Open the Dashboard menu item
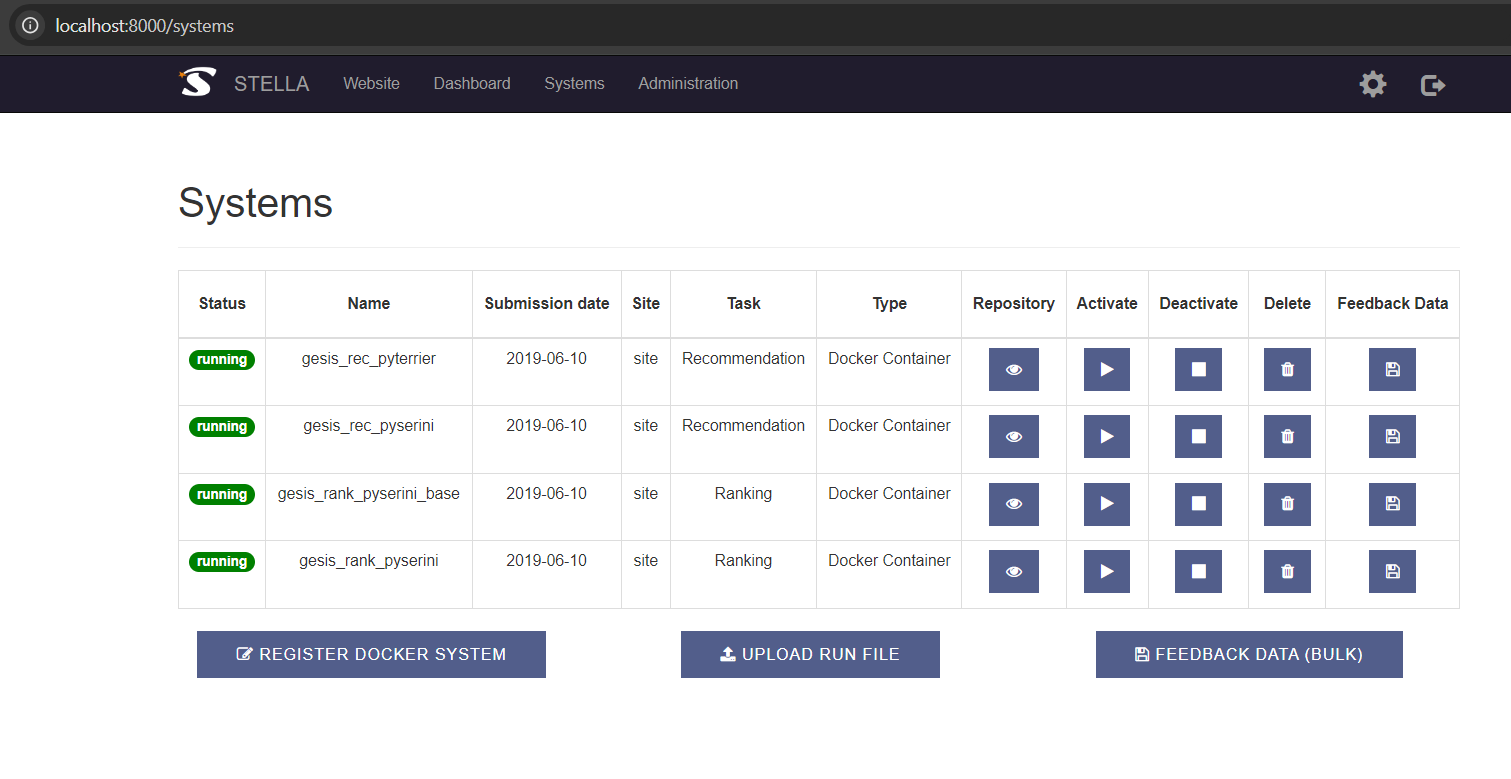1511x779 pixels. point(472,84)
